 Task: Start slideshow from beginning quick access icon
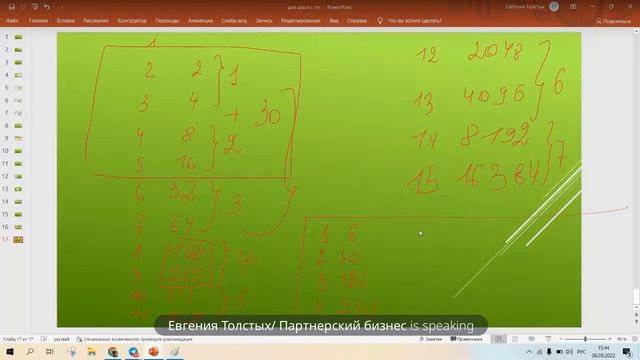35,7
